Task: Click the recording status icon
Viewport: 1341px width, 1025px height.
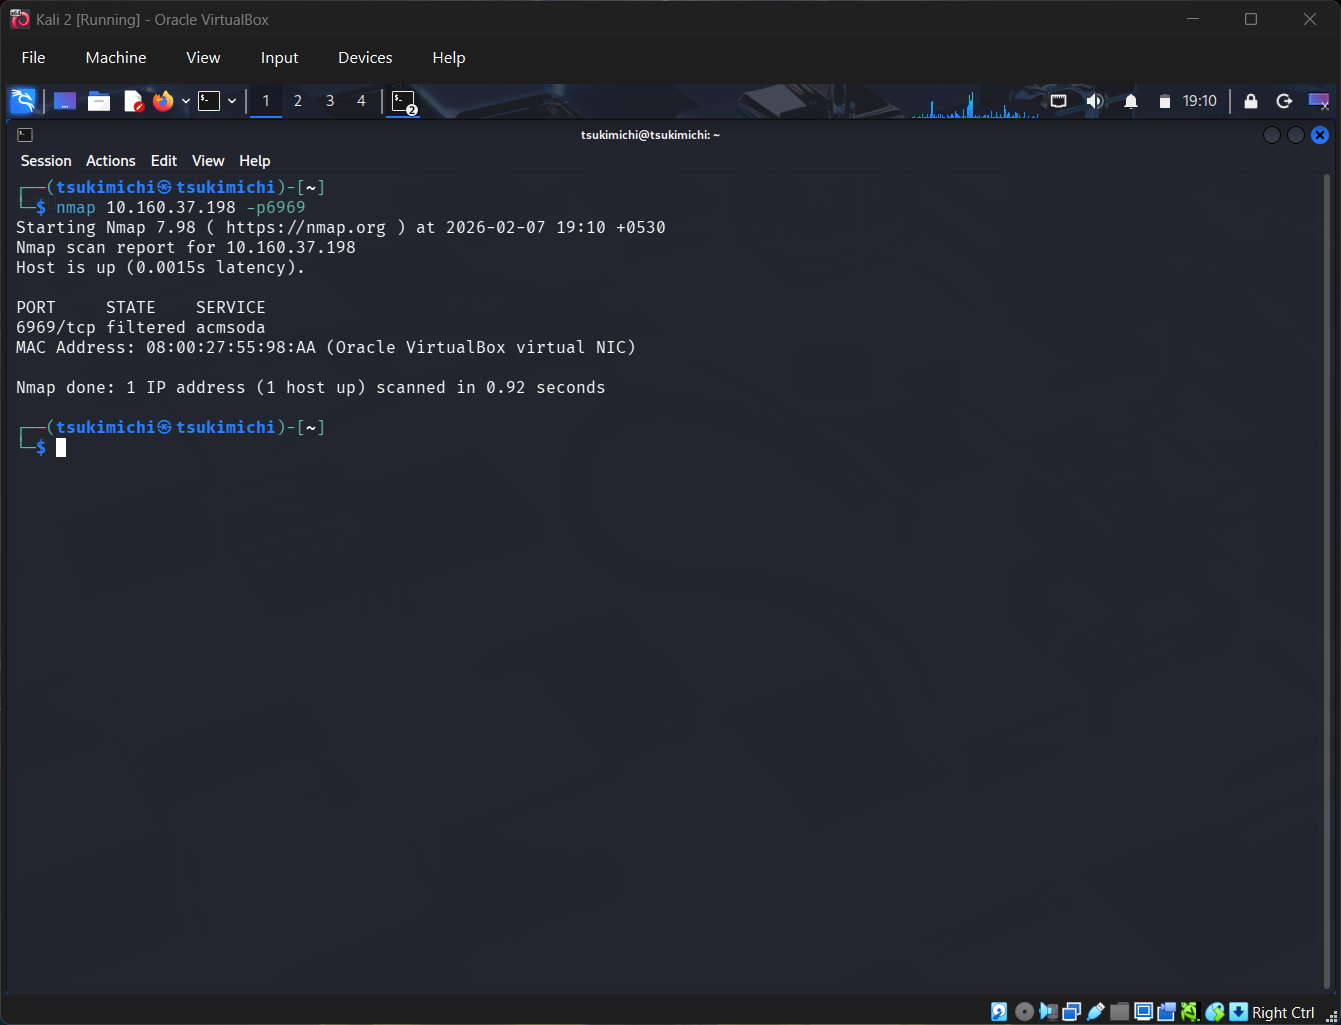Action: click(x=1166, y=1012)
